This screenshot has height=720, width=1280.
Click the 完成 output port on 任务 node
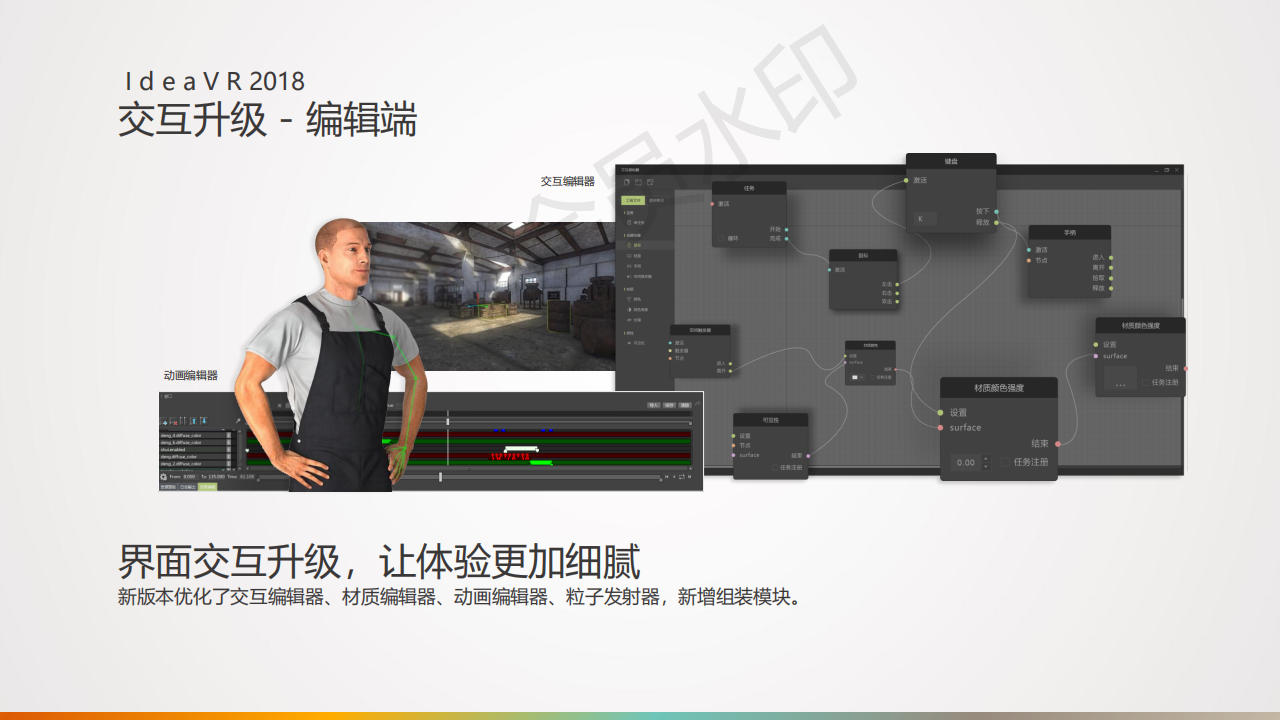786,239
